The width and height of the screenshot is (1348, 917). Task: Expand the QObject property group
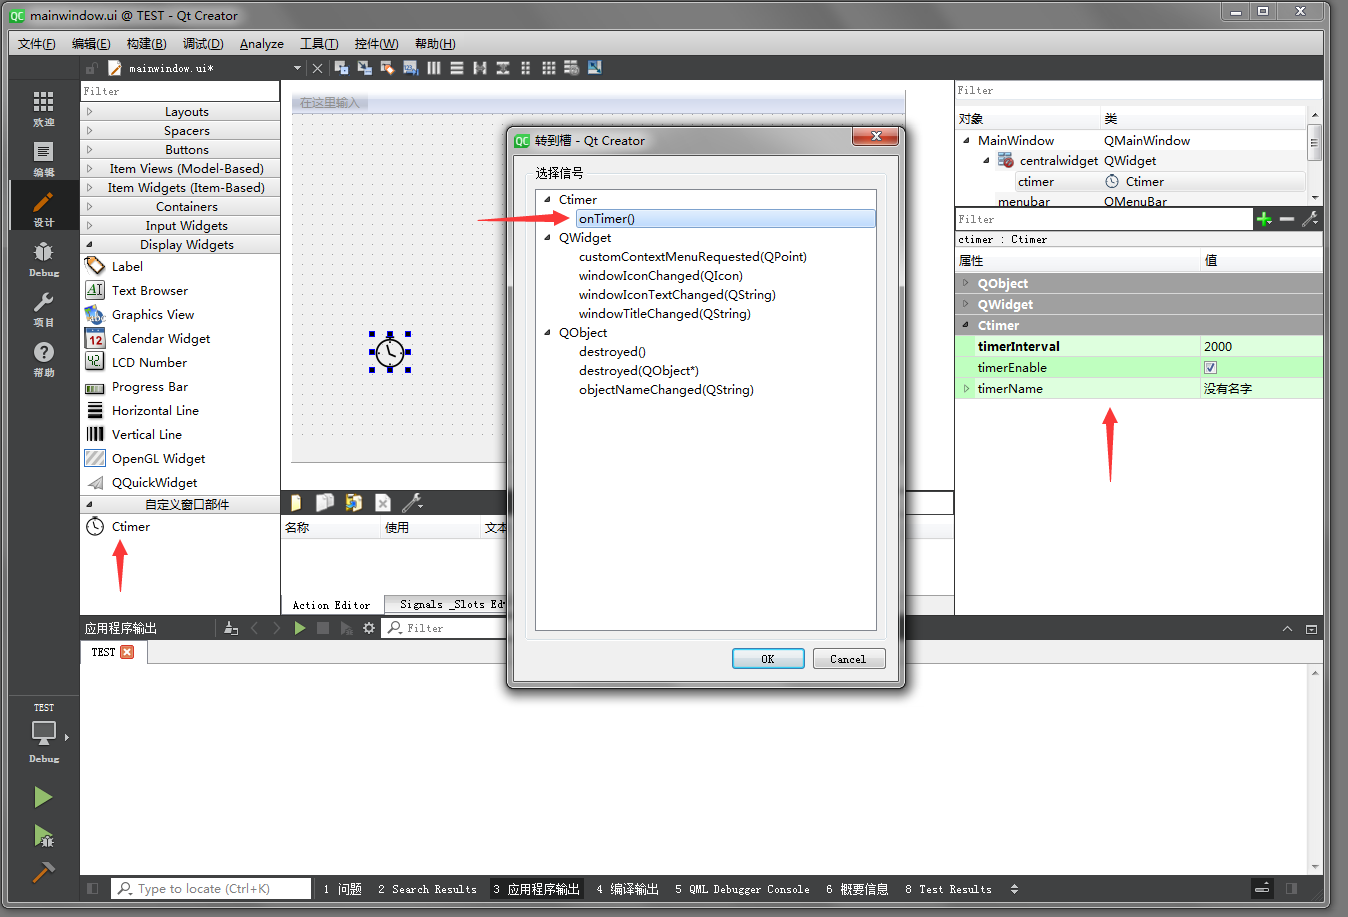[965, 284]
